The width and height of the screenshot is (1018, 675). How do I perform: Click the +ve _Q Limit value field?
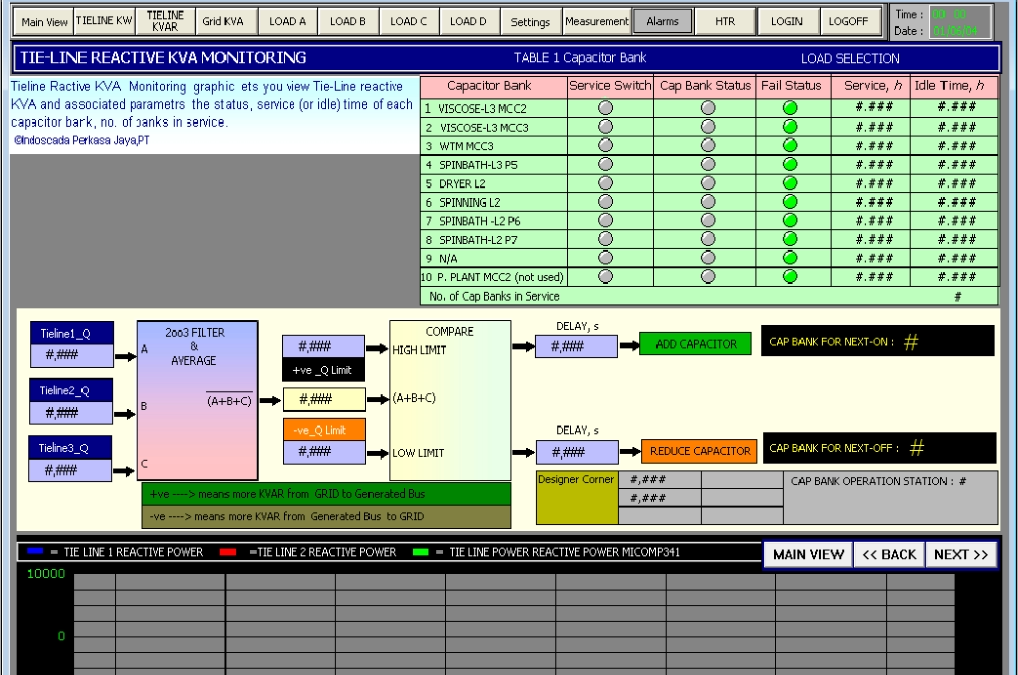pos(322,347)
